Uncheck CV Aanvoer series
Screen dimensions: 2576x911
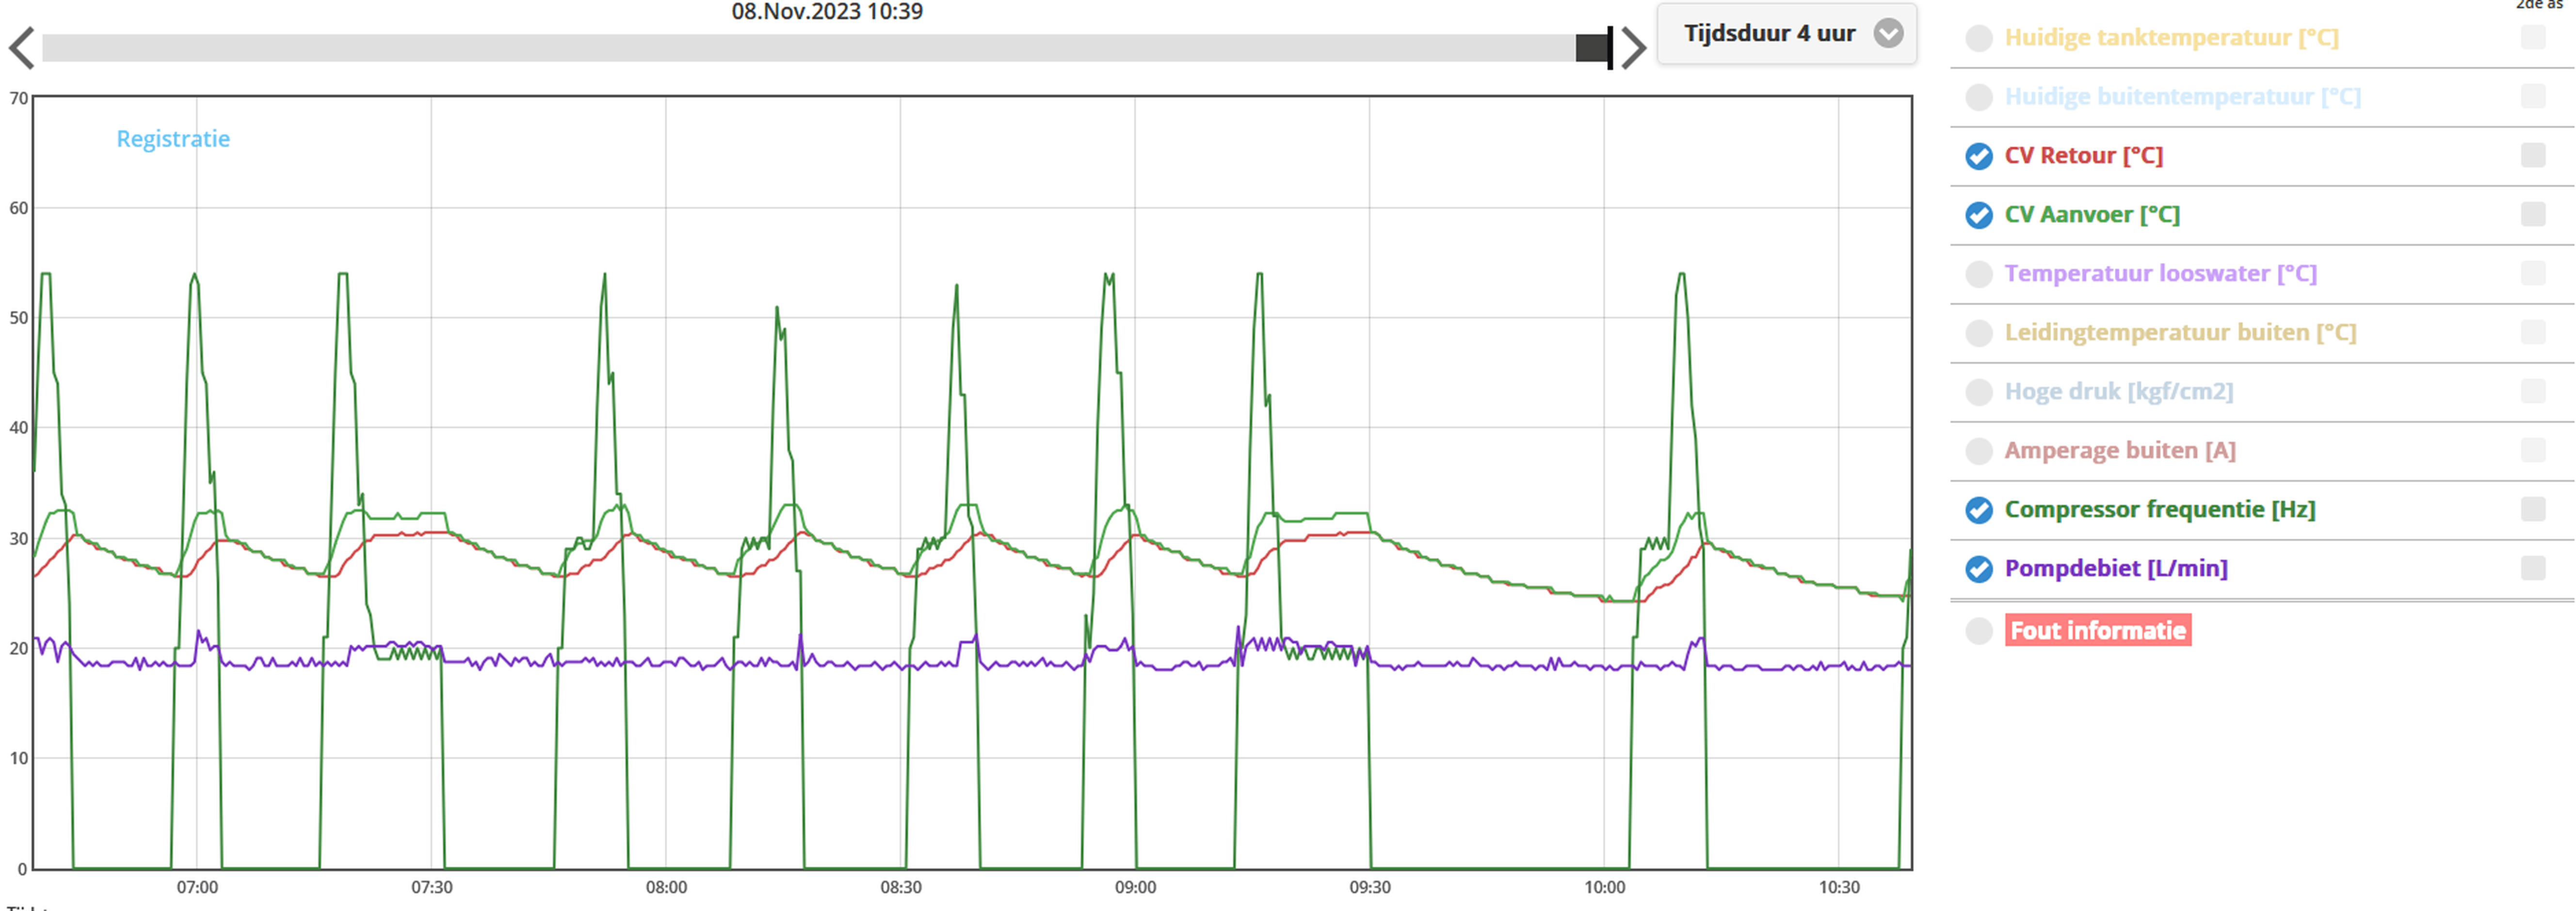[1979, 215]
